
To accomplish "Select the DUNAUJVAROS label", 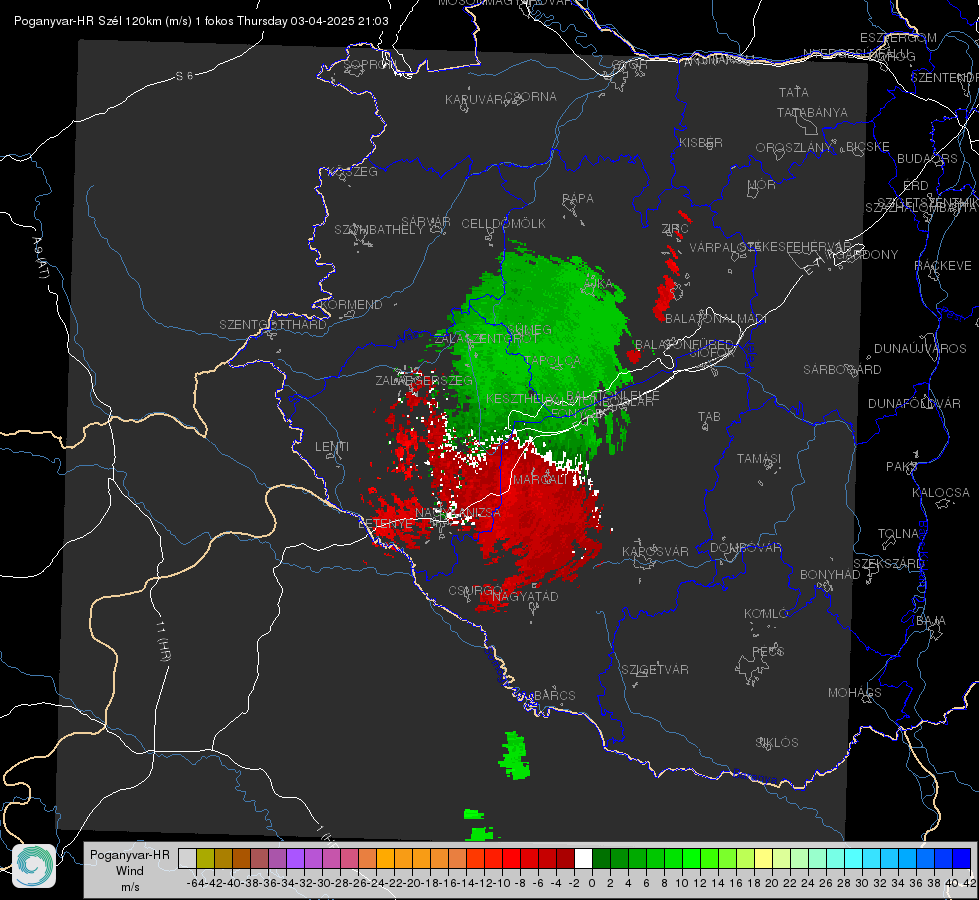I will [920, 349].
